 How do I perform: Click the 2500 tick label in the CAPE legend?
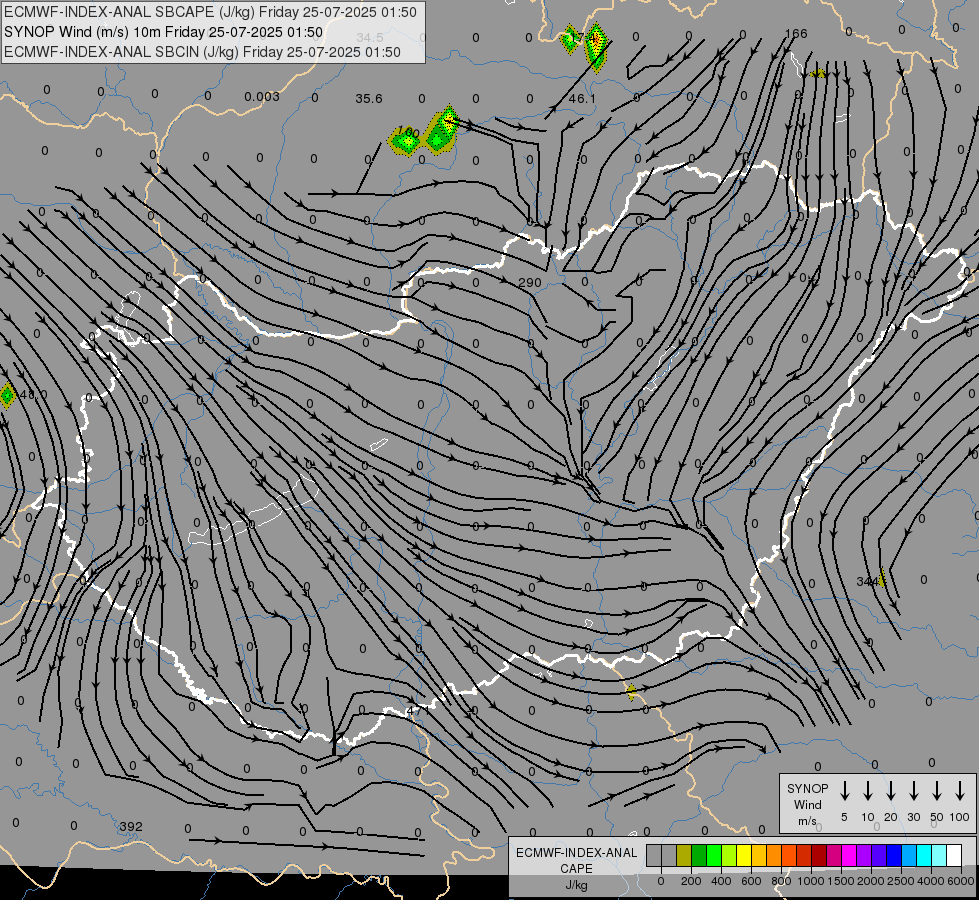pyautogui.click(x=901, y=881)
